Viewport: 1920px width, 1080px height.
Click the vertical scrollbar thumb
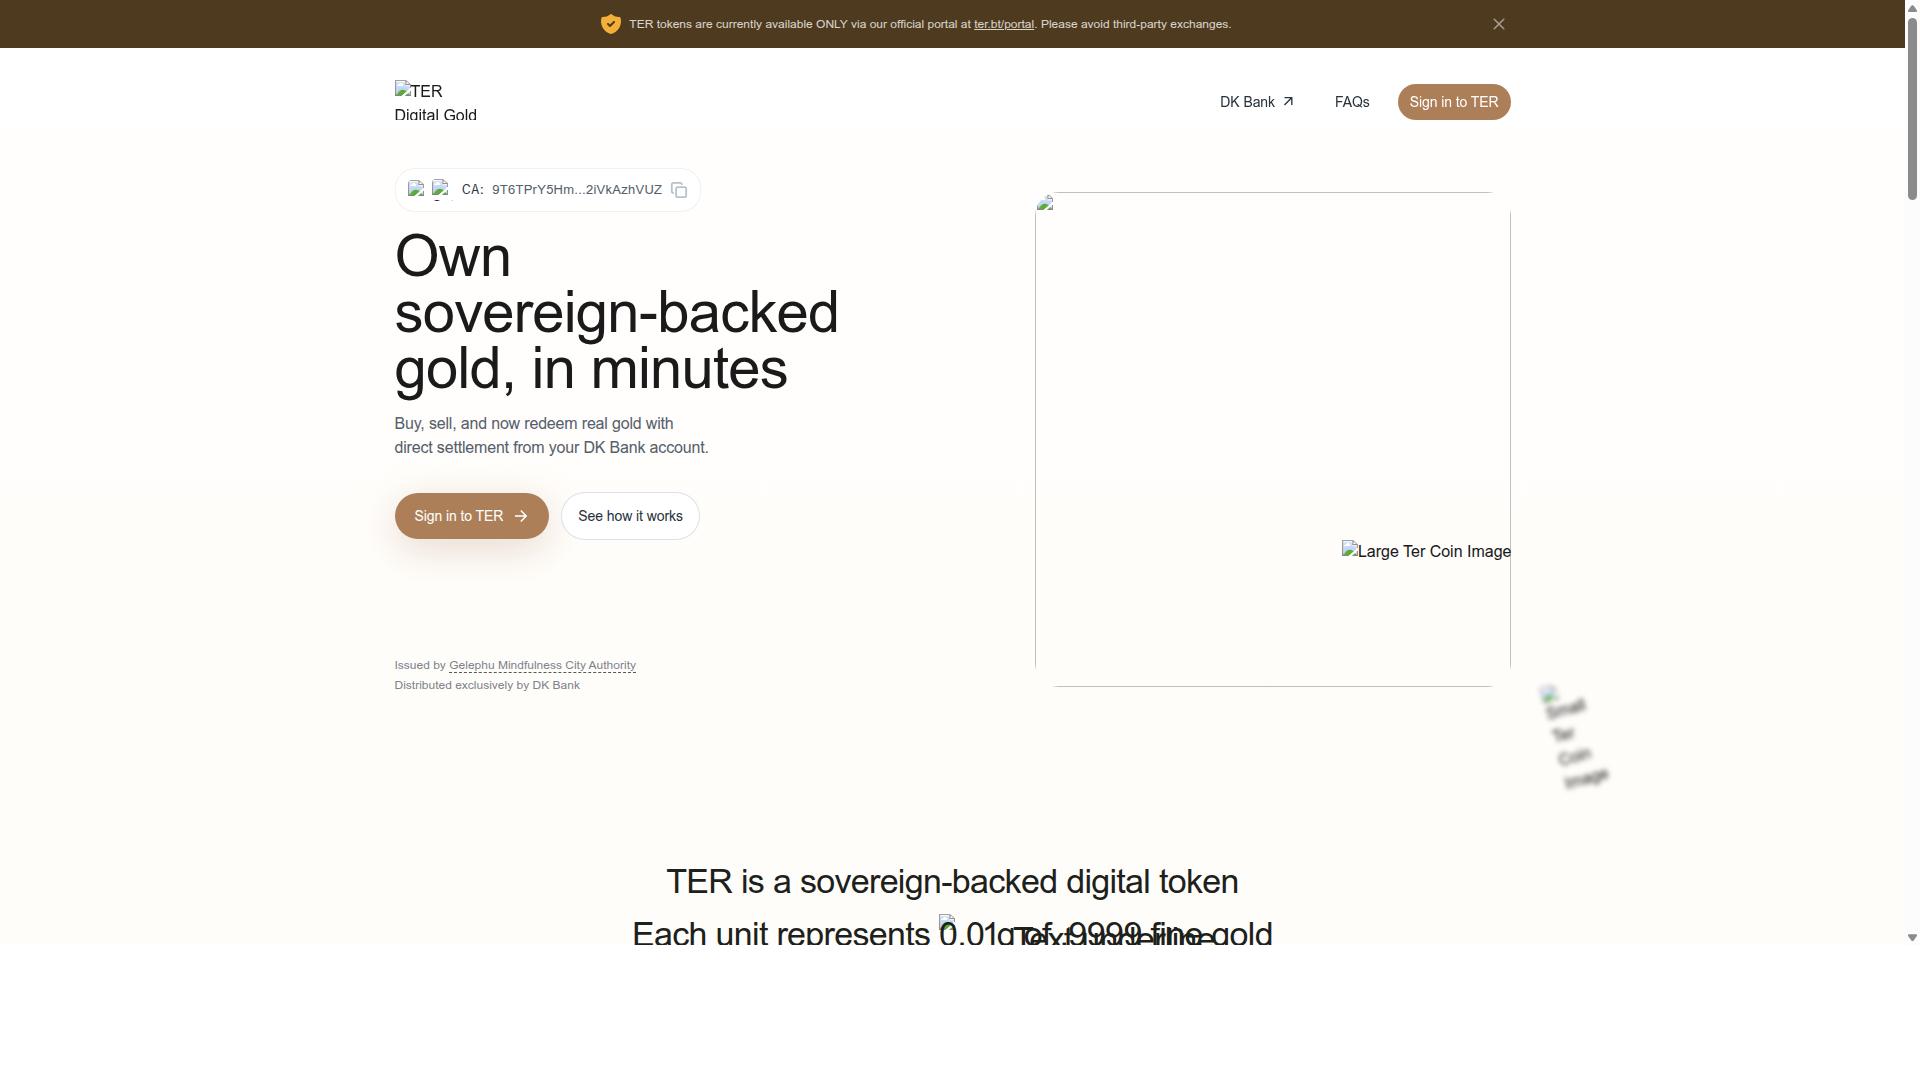[x=1912, y=107]
